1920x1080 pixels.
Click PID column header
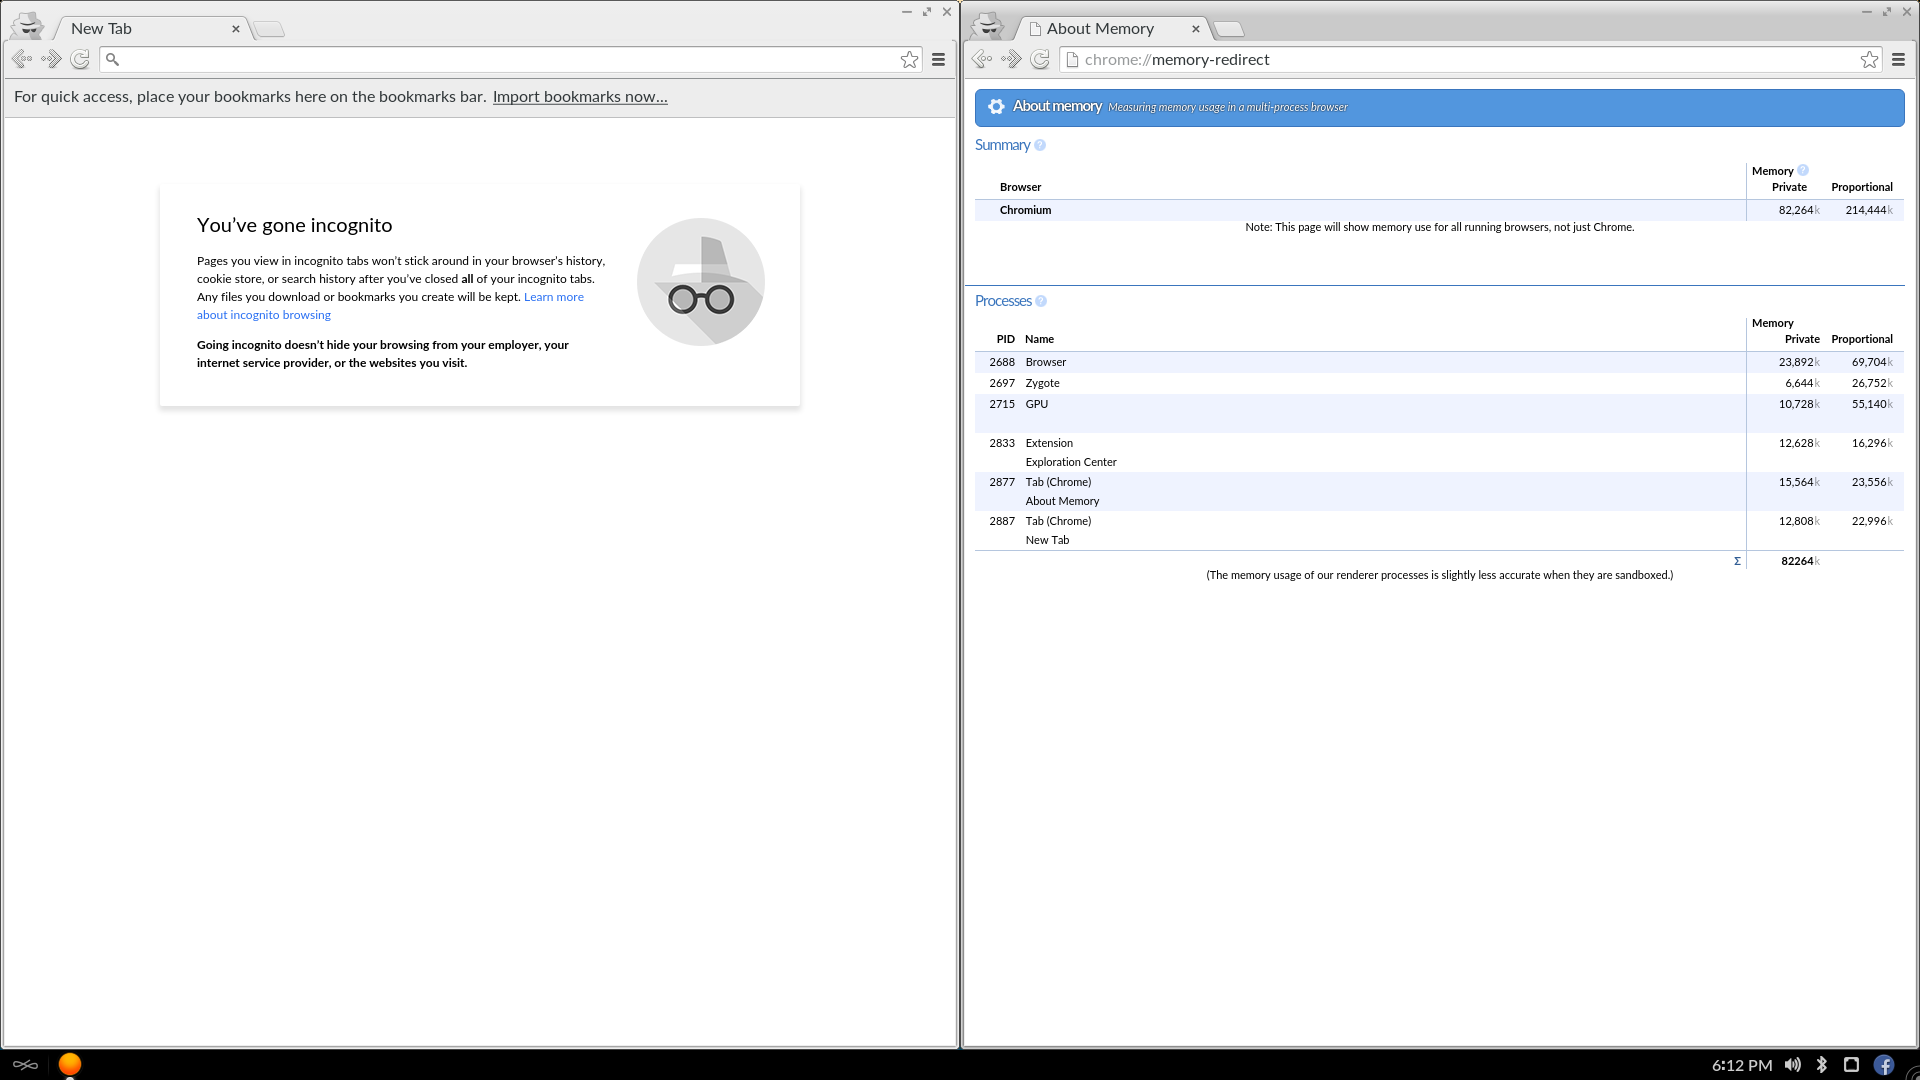point(1005,339)
